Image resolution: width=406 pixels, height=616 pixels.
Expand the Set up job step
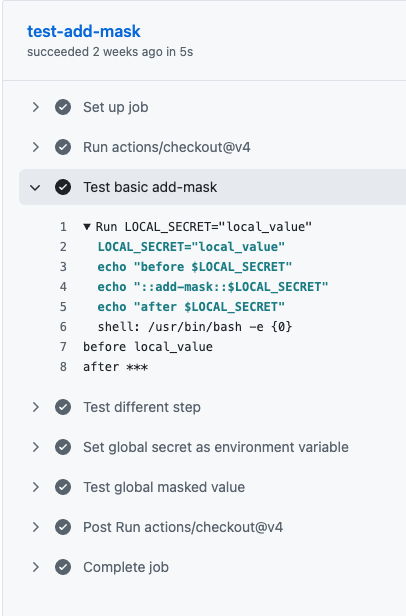(x=35, y=107)
